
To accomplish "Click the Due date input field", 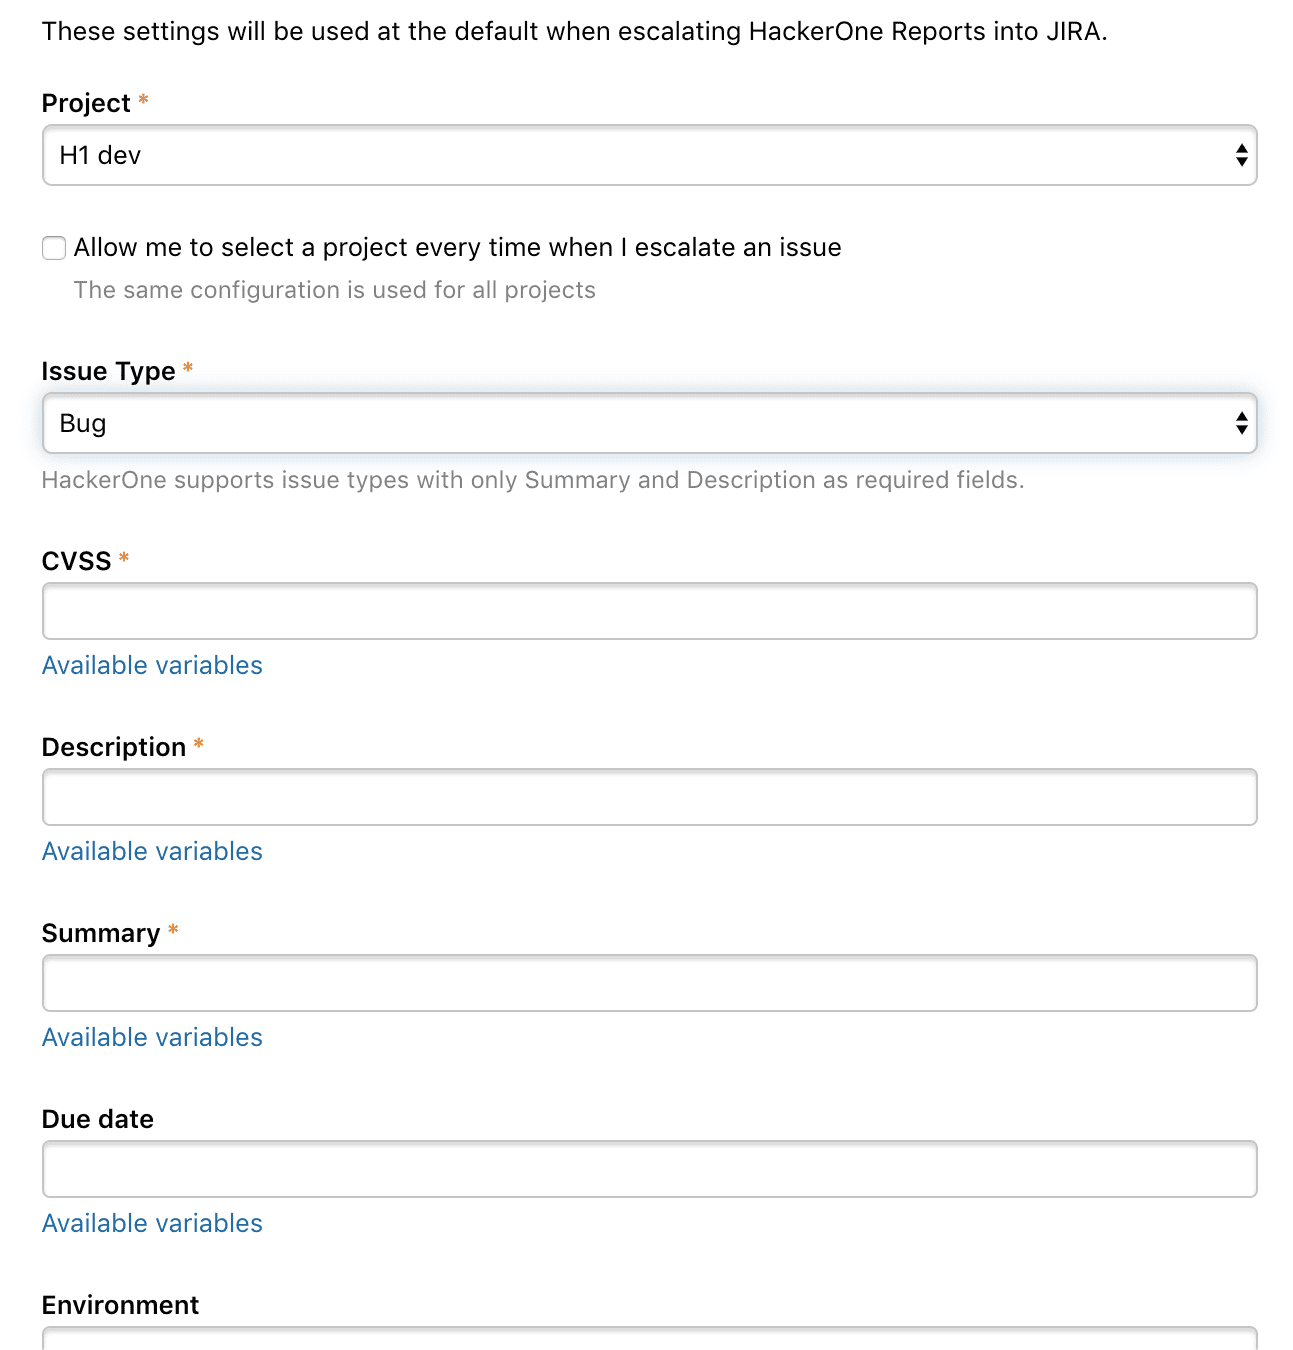I will click(x=648, y=1169).
